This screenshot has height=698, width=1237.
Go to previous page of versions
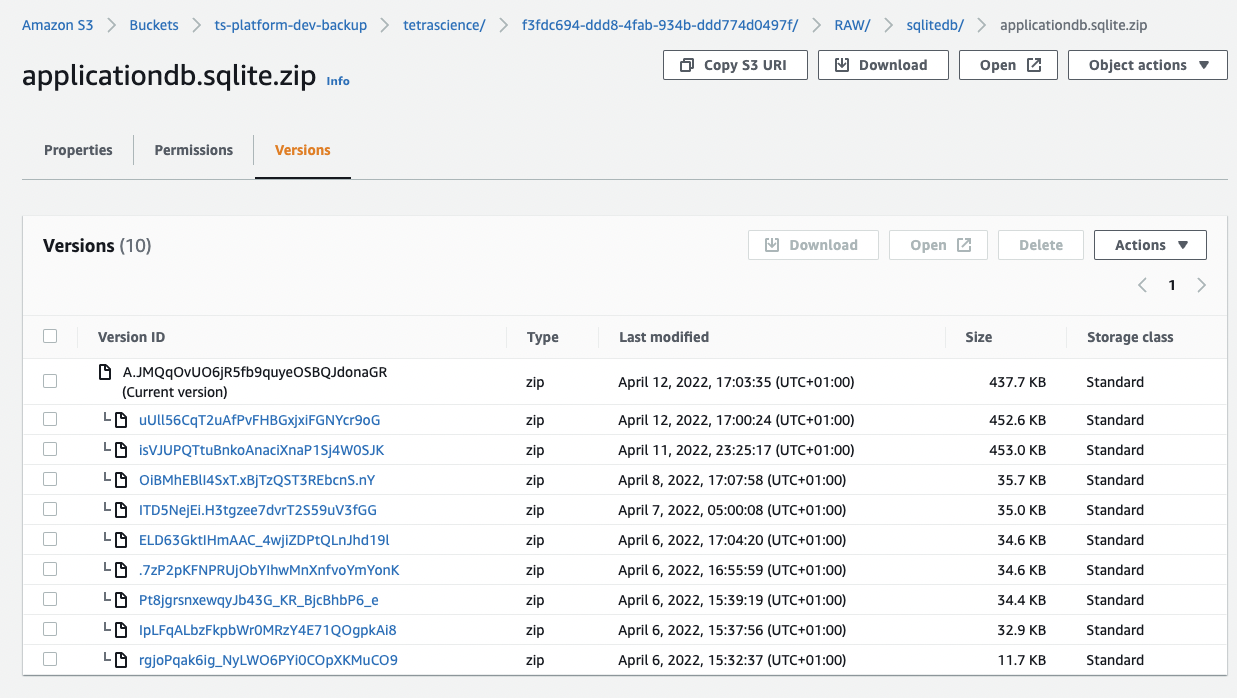pyautogui.click(x=1142, y=285)
